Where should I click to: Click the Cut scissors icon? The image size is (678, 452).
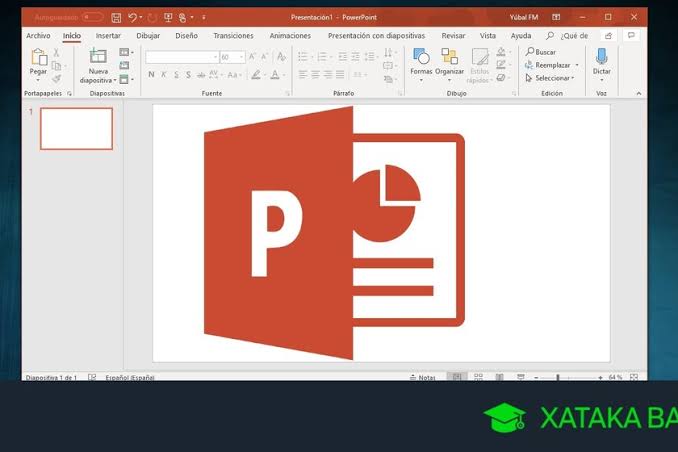56,52
